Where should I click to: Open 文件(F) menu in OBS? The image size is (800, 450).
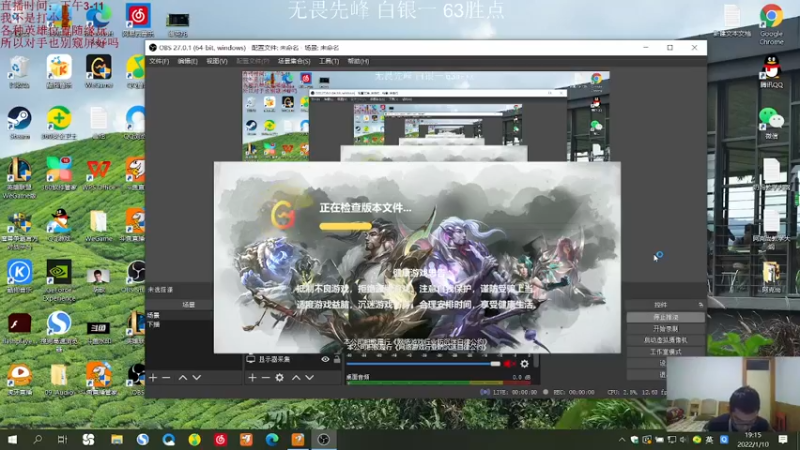coord(159,61)
